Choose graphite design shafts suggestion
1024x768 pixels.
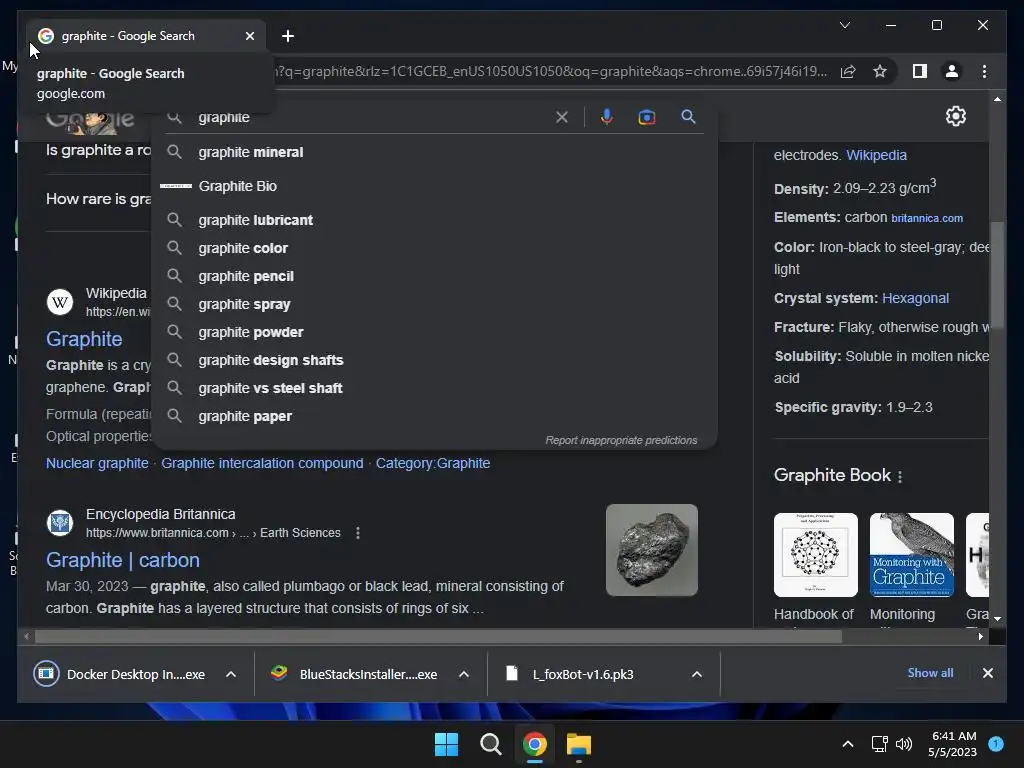tap(434, 360)
